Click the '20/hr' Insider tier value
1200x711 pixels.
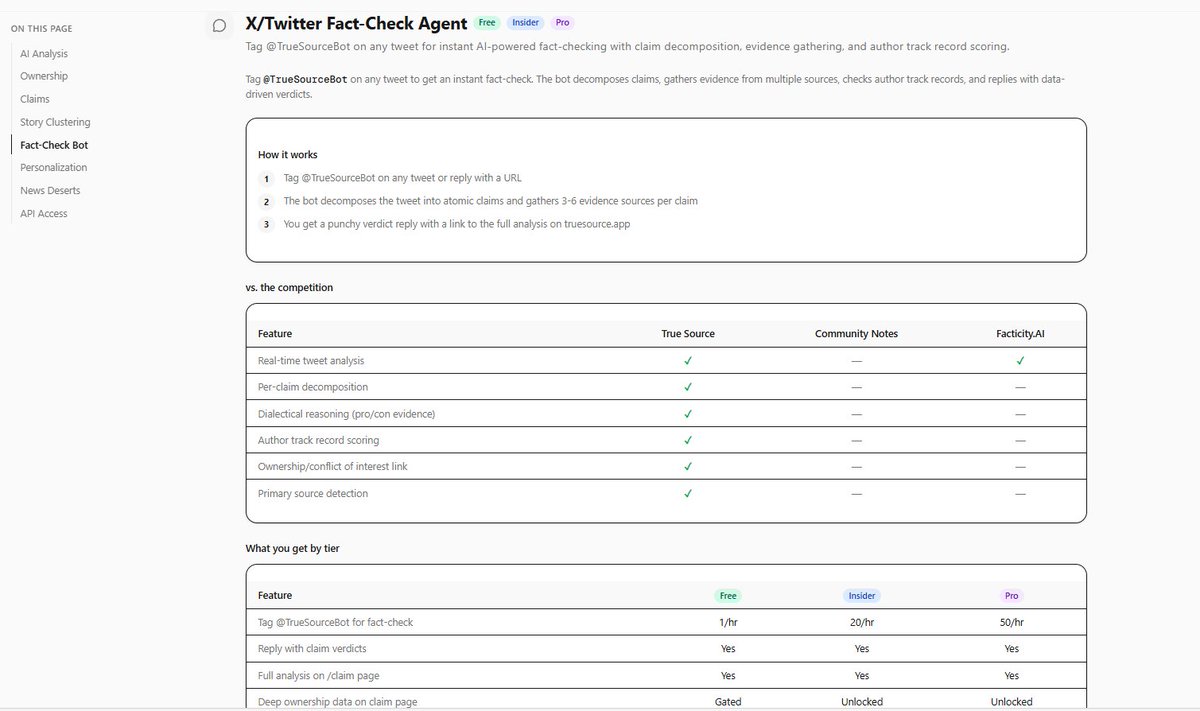click(862, 622)
